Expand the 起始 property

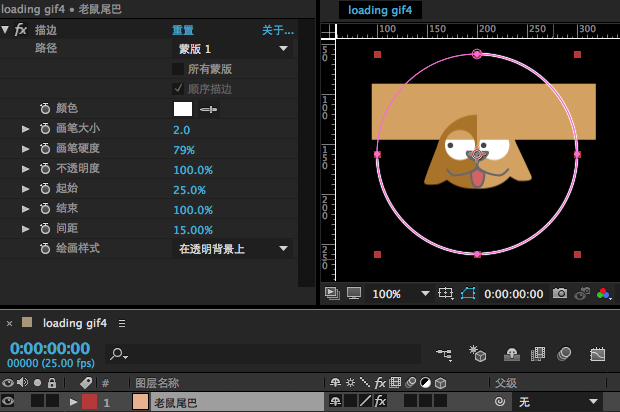point(25,189)
